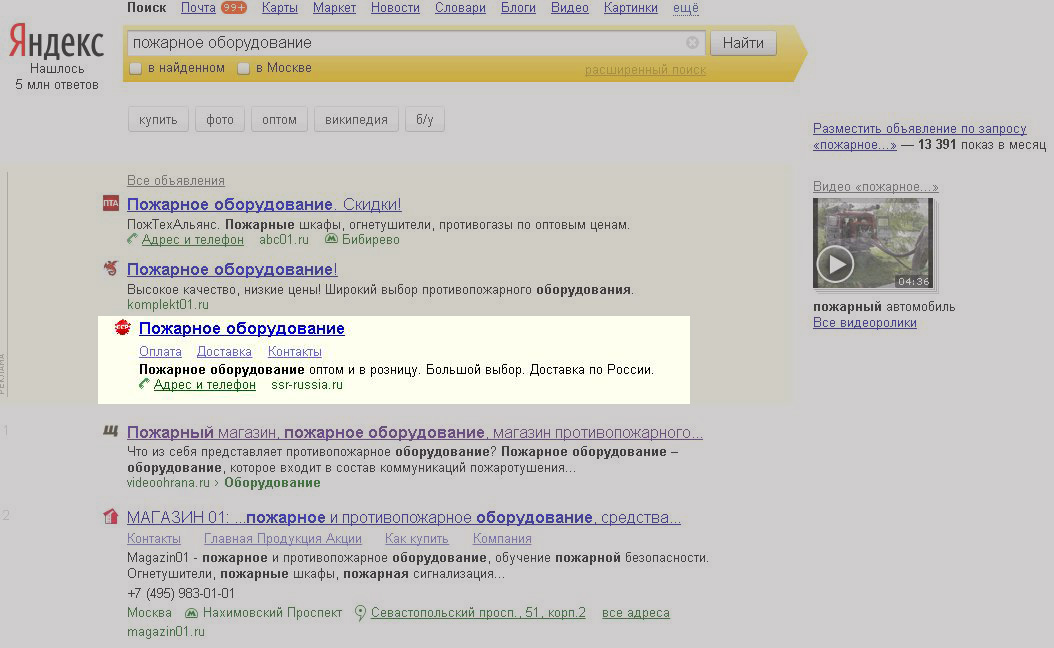
Task: Click the Найти search button
Action: point(743,43)
